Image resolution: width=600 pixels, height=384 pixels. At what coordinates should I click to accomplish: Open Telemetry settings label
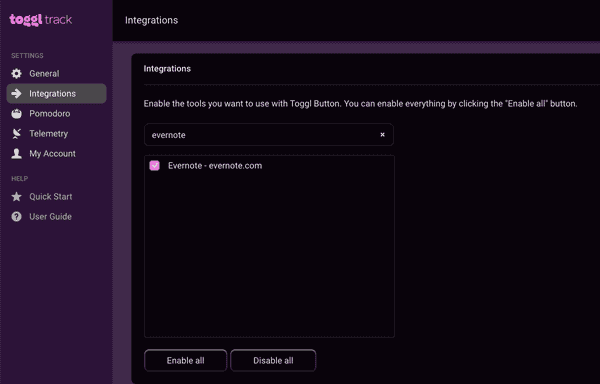pyautogui.click(x=49, y=133)
